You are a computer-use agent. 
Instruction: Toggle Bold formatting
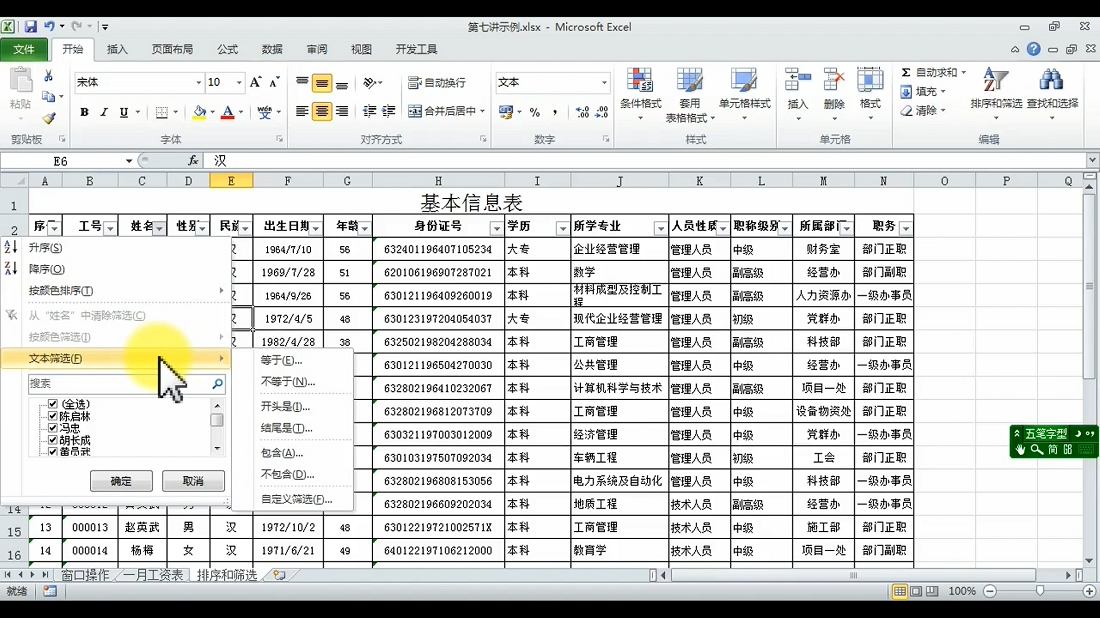click(84, 112)
